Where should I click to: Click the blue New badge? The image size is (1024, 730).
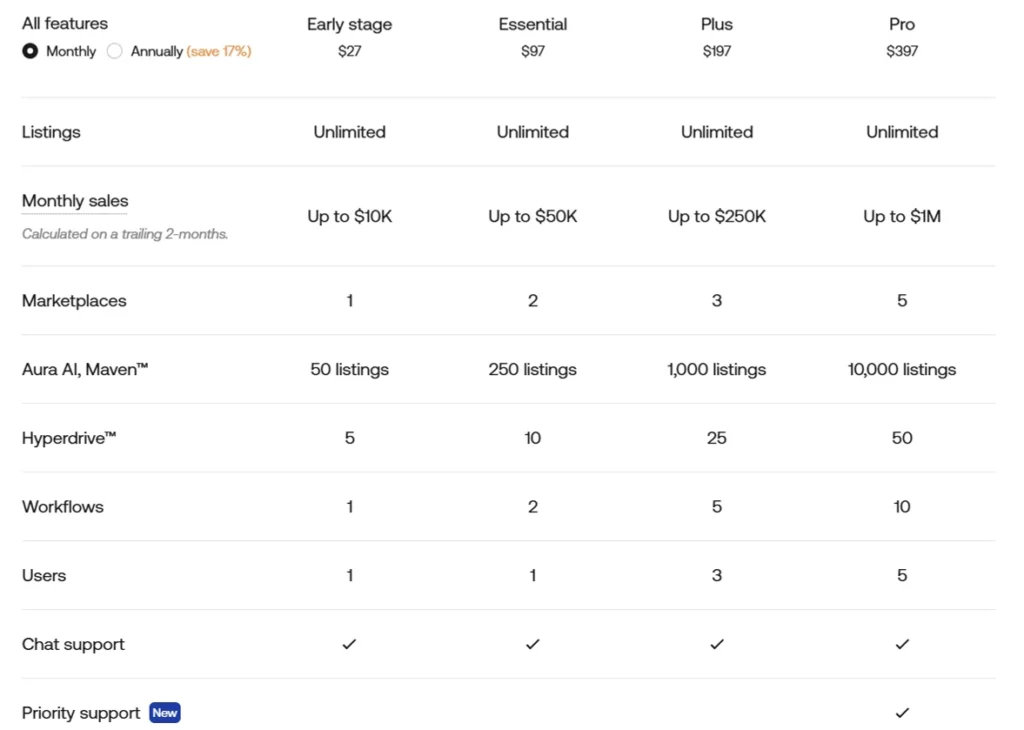point(164,713)
